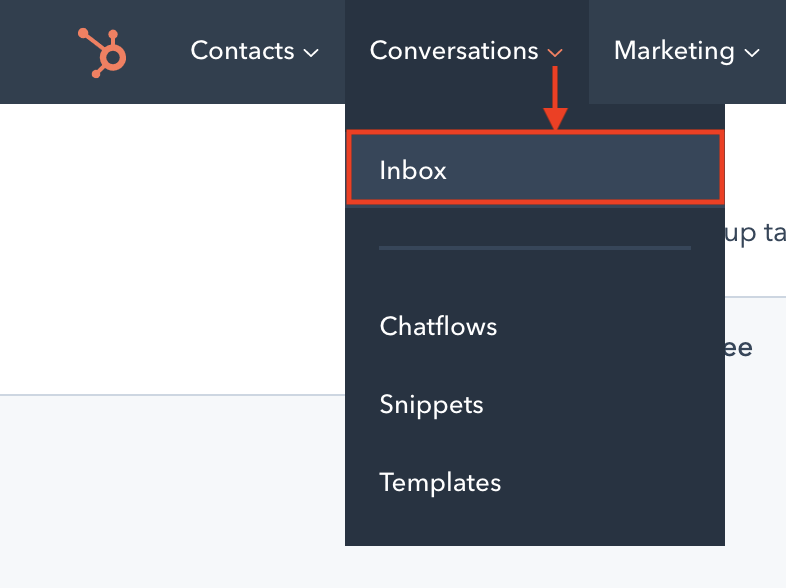Click empty white area left of dropdown
This screenshot has width=786, height=588.
pos(172,249)
